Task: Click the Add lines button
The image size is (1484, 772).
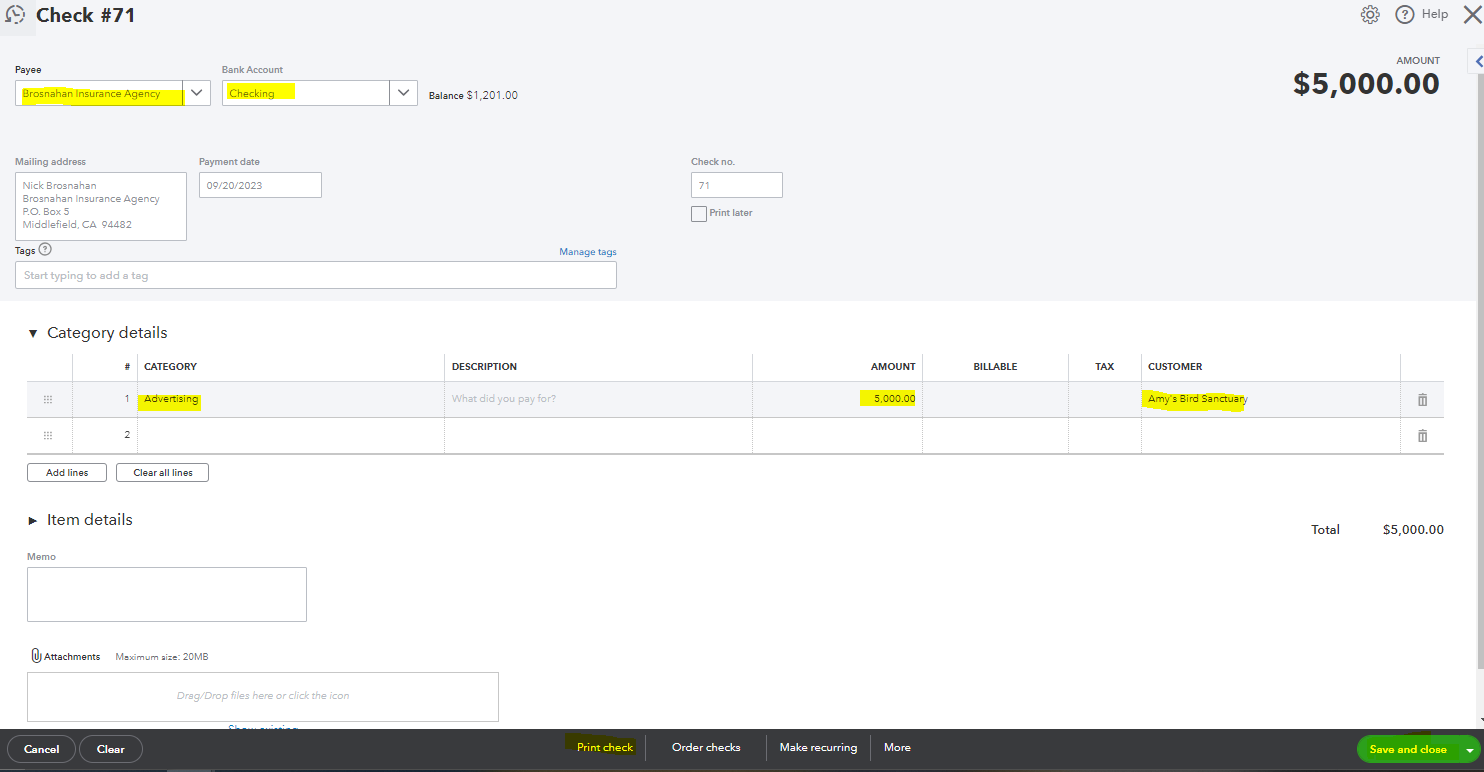Action: [x=67, y=472]
